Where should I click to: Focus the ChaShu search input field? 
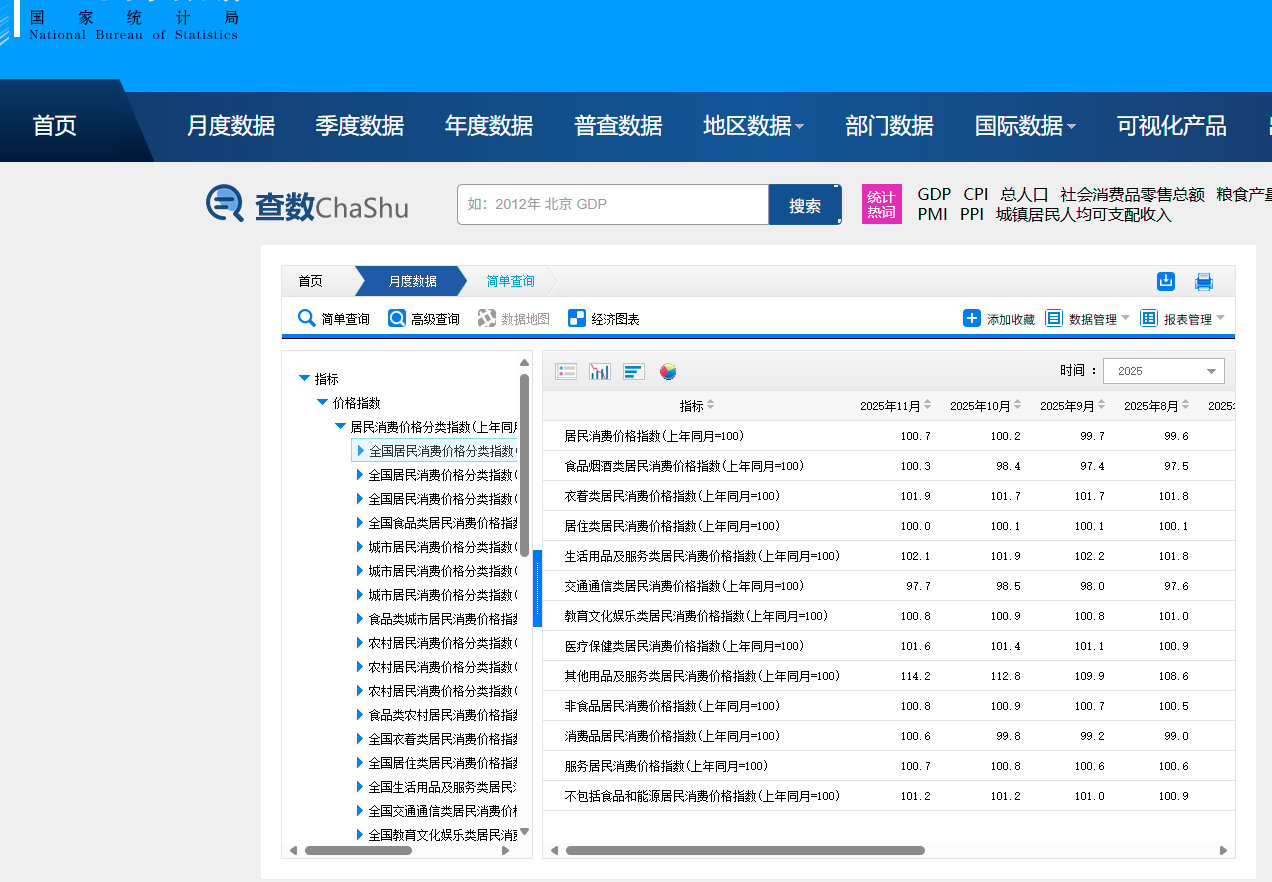coord(613,205)
